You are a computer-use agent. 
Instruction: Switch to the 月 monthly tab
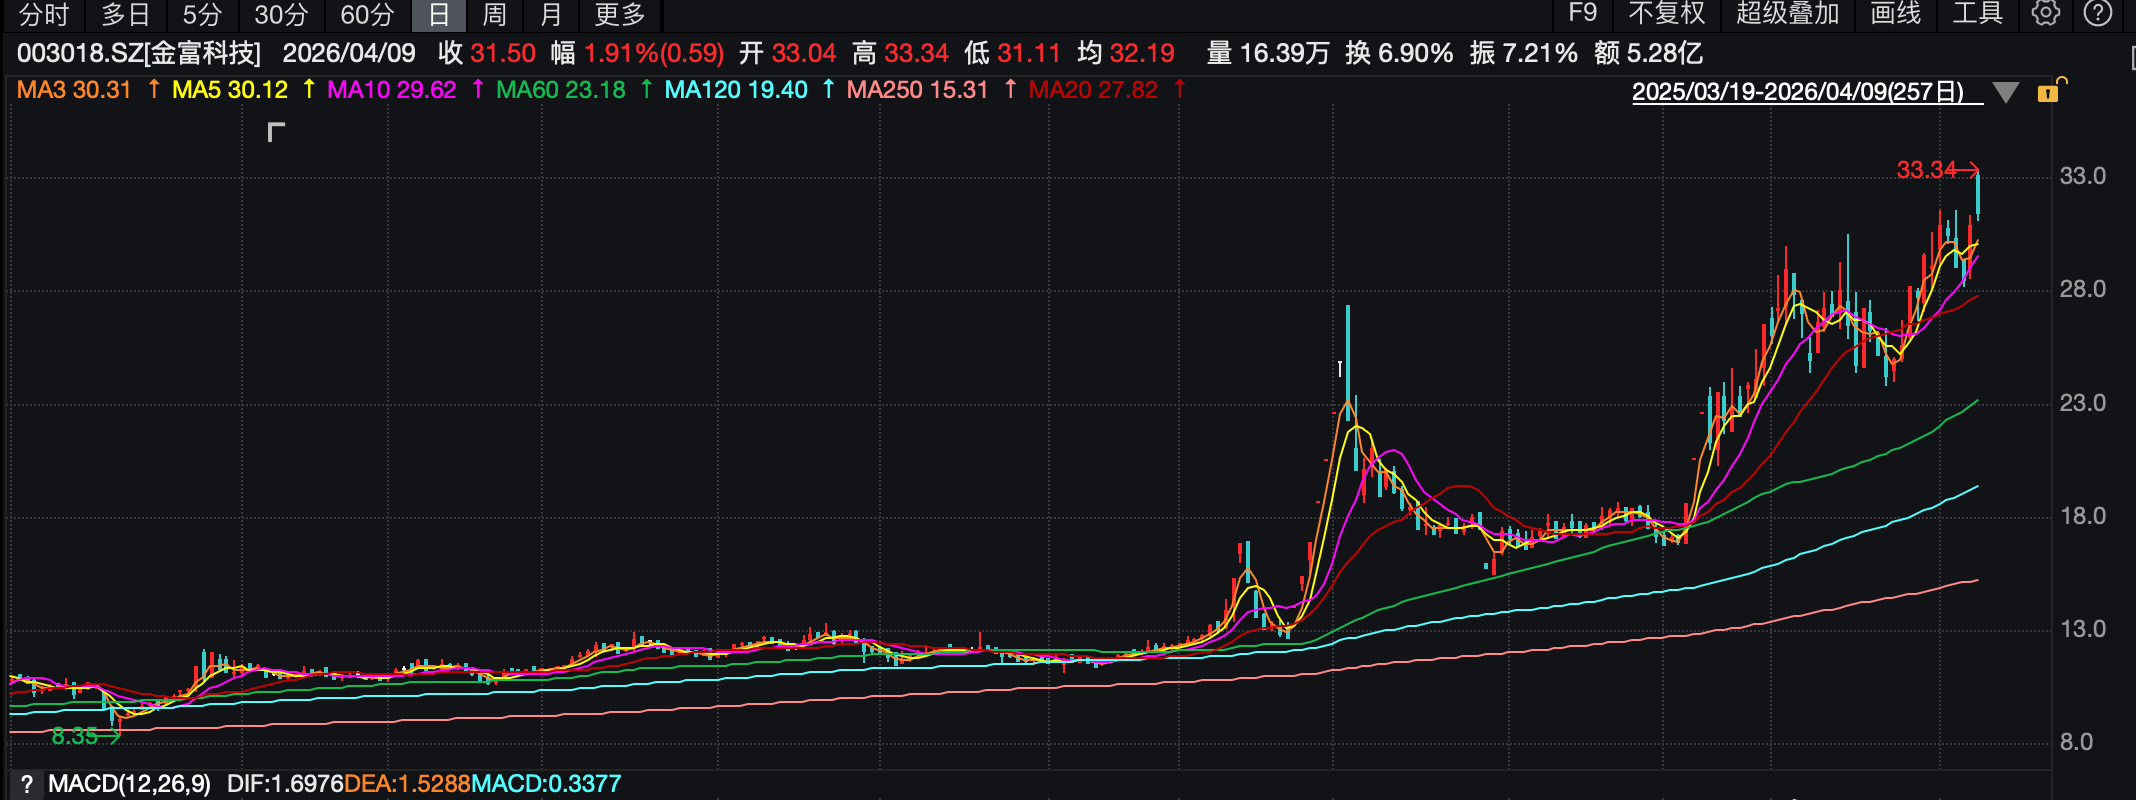[x=551, y=15]
